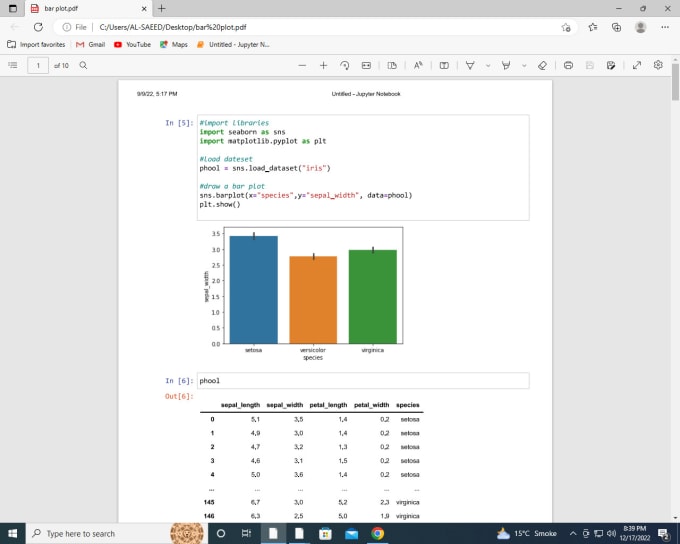Print the PDF document

tap(568, 66)
